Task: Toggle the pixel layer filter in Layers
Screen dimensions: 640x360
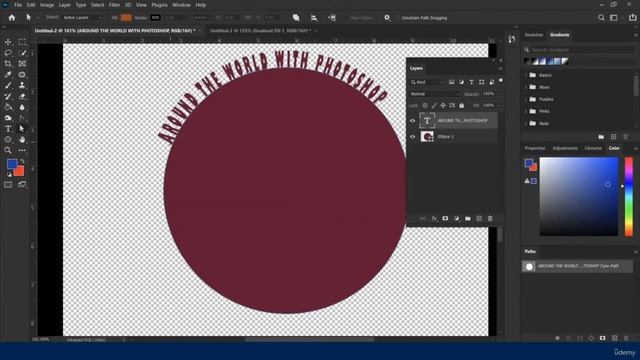Action: pyautogui.click(x=451, y=82)
